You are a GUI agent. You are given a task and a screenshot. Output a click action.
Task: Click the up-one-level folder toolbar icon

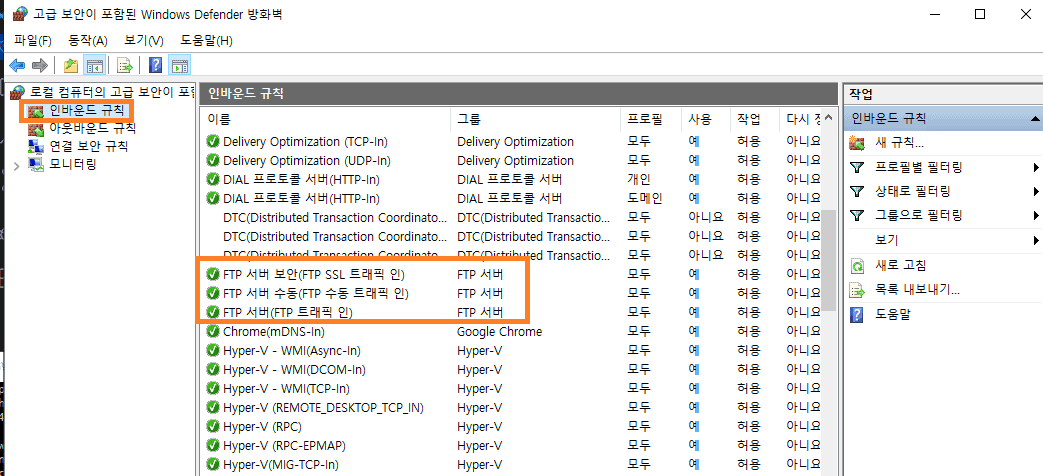(x=71, y=65)
